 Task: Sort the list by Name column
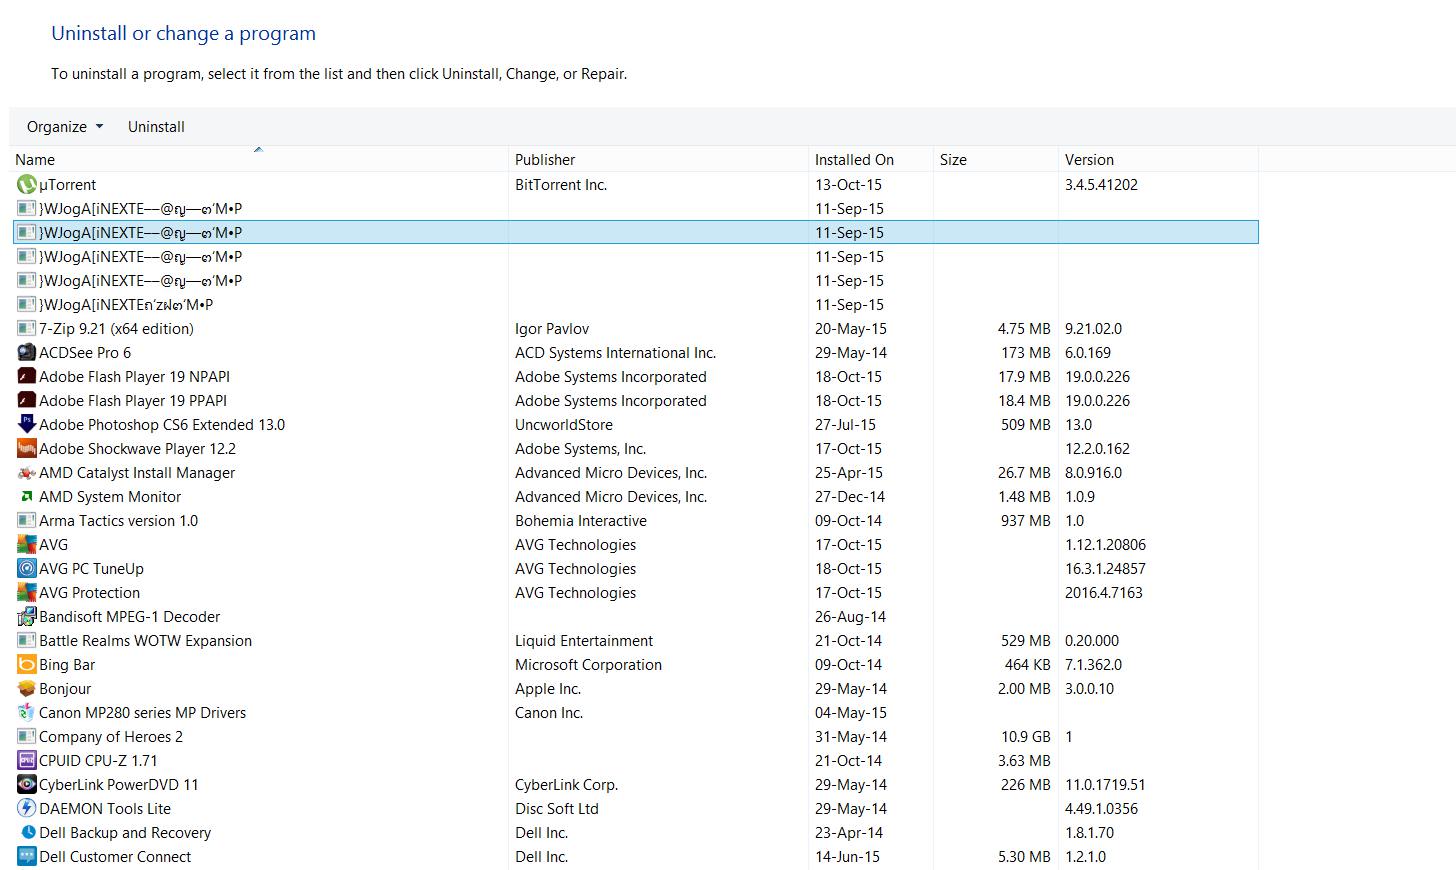[259, 160]
